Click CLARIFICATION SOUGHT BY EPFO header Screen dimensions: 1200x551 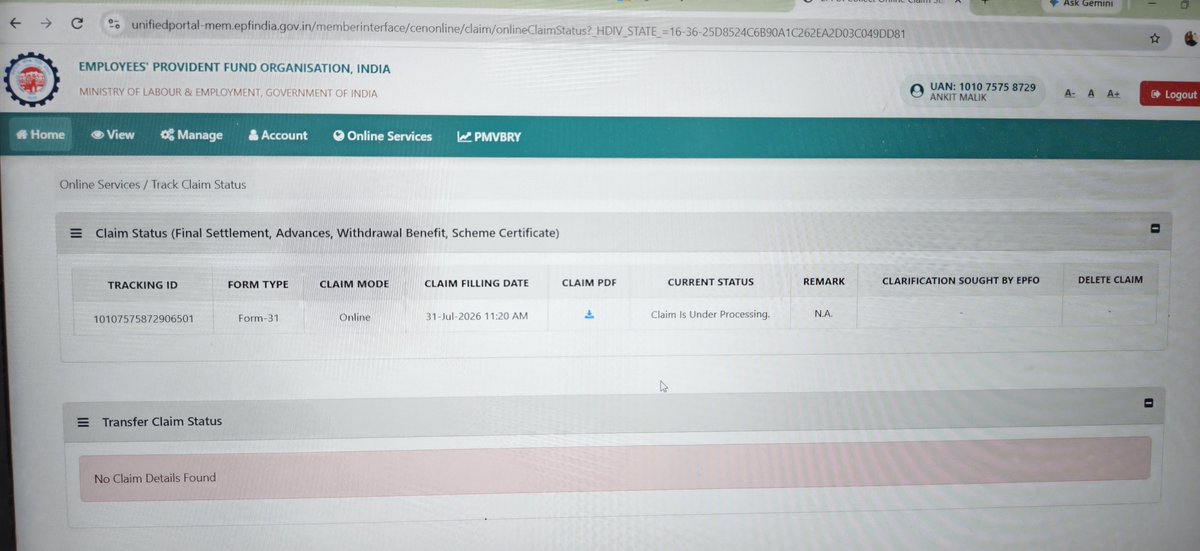[x=960, y=281]
